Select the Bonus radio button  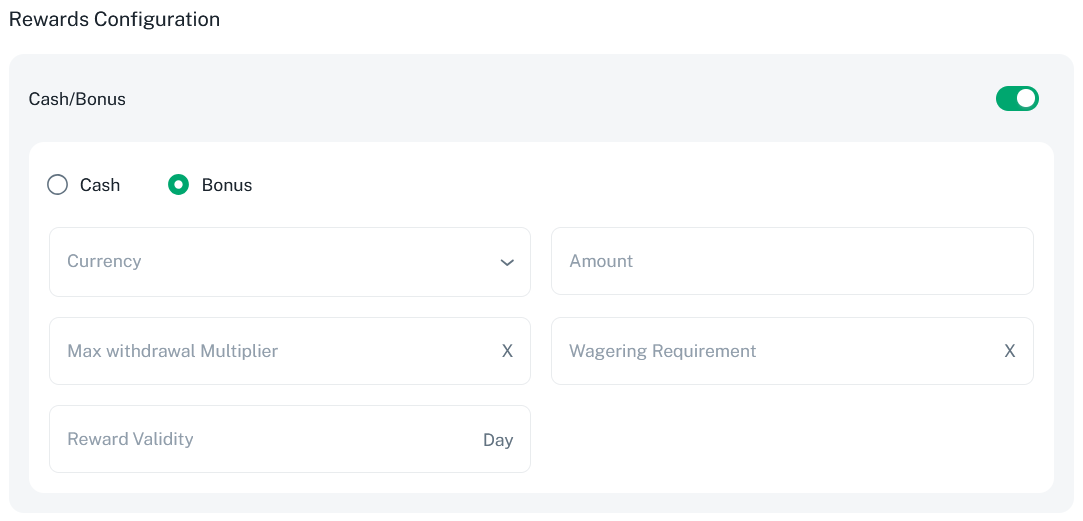point(178,185)
